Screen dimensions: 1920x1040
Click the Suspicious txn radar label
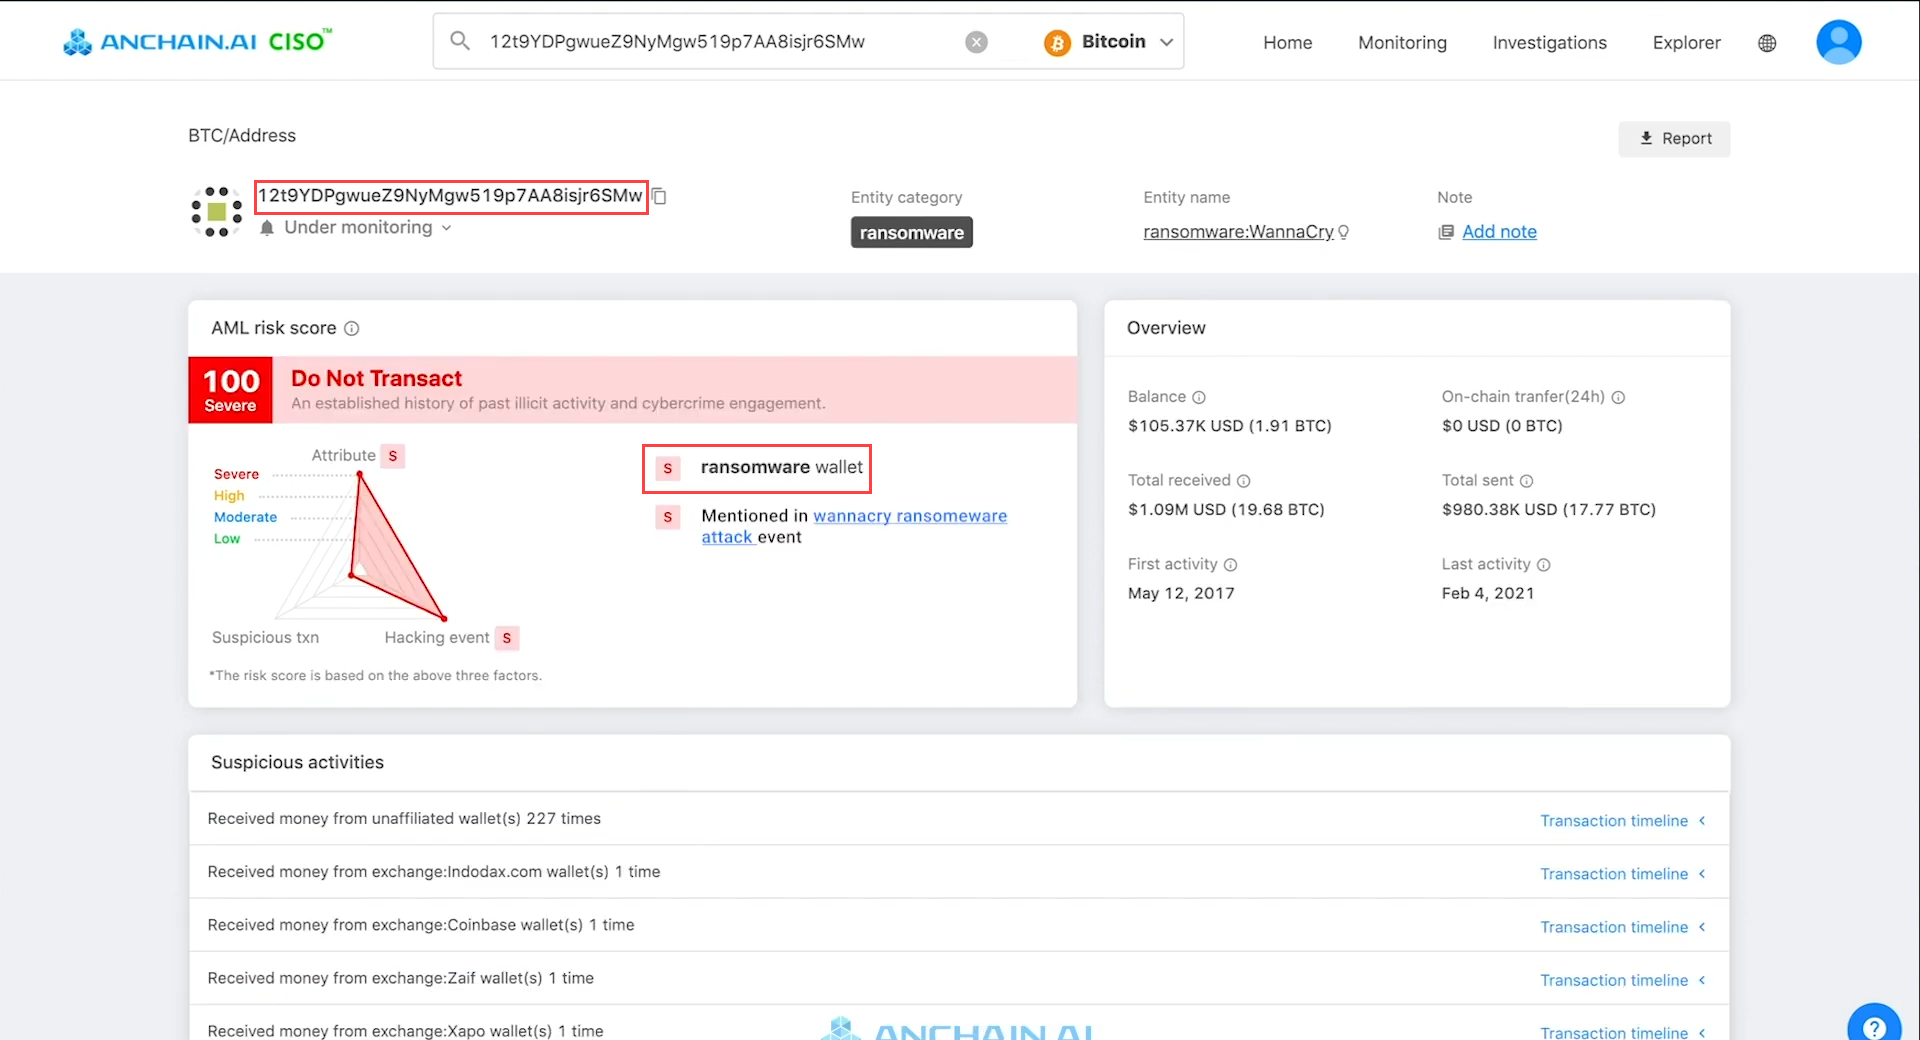tap(265, 638)
